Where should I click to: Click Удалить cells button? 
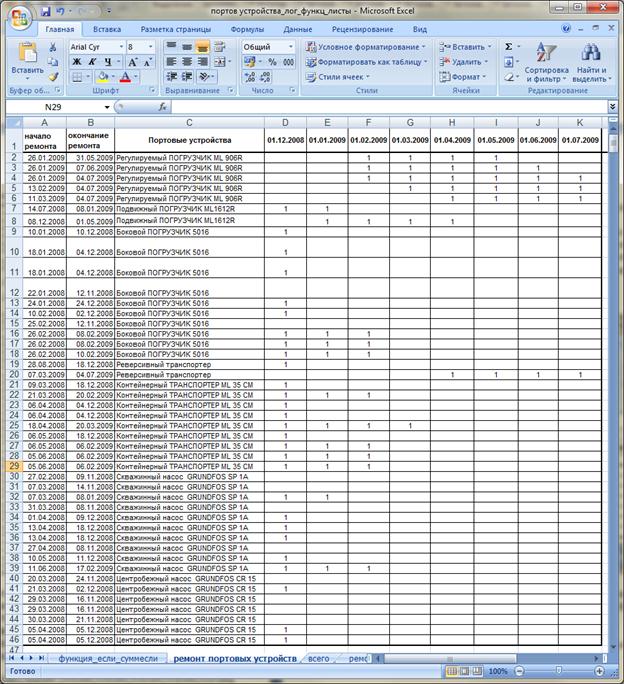pyautogui.click(x=463, y=62)
